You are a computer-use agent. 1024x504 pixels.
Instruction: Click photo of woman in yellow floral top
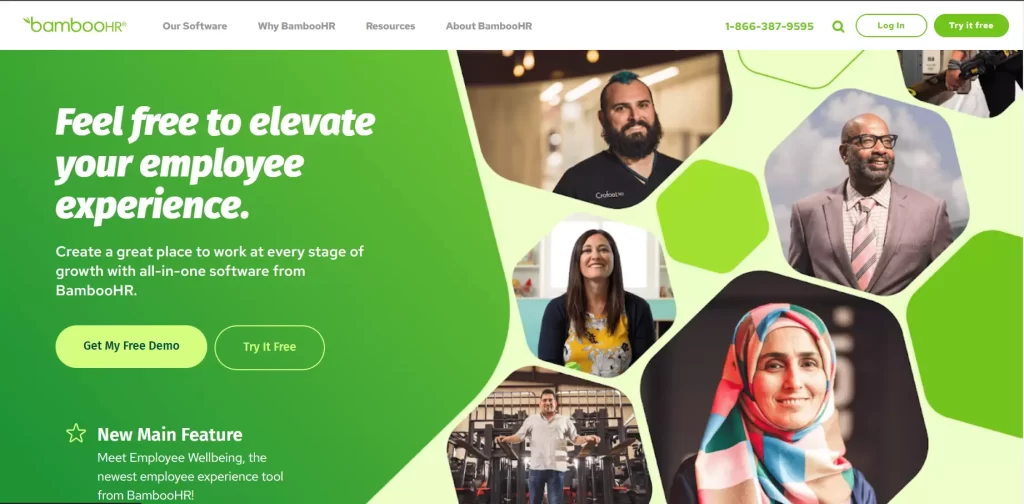(593, 299)
